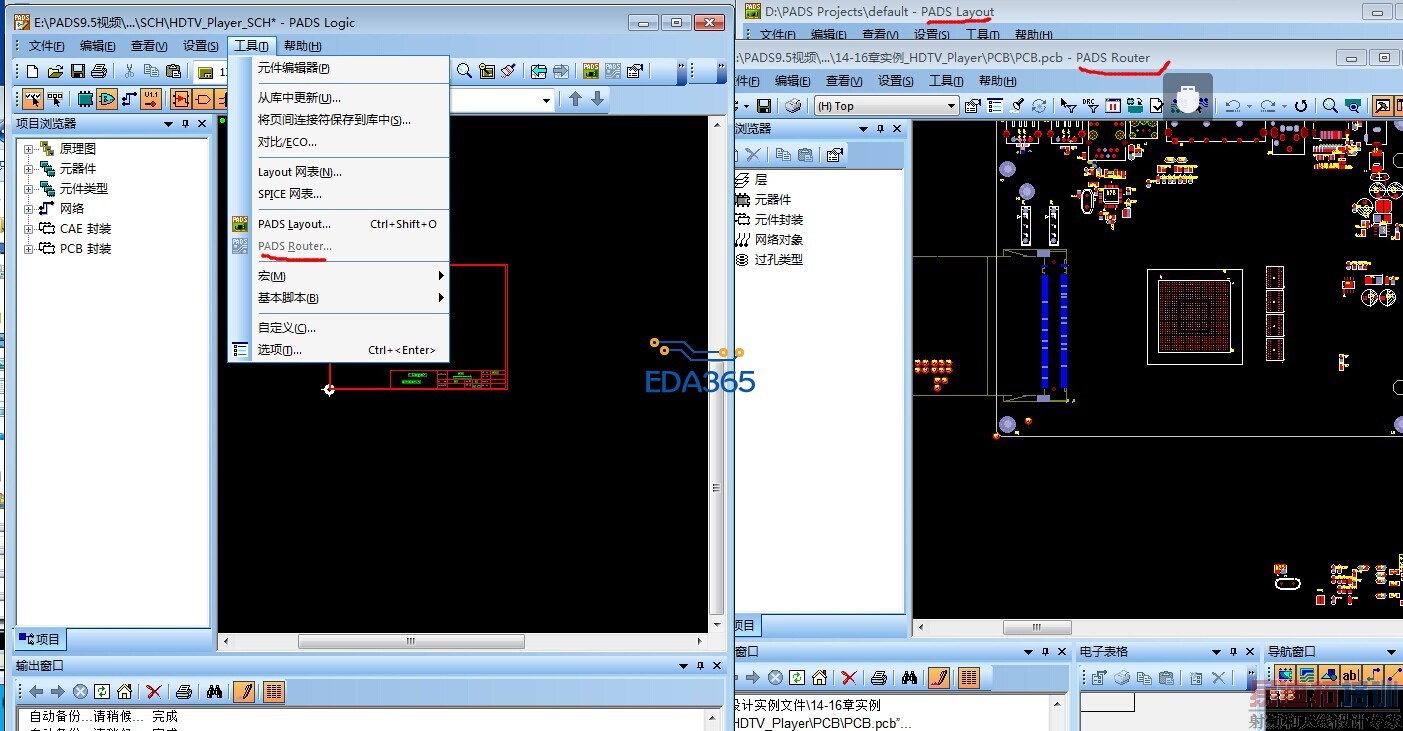The image size is (1403, 731).
Task: Toggle the Select Parts filter chip icon
Action: pyautogui.click(x=85, y=99)
